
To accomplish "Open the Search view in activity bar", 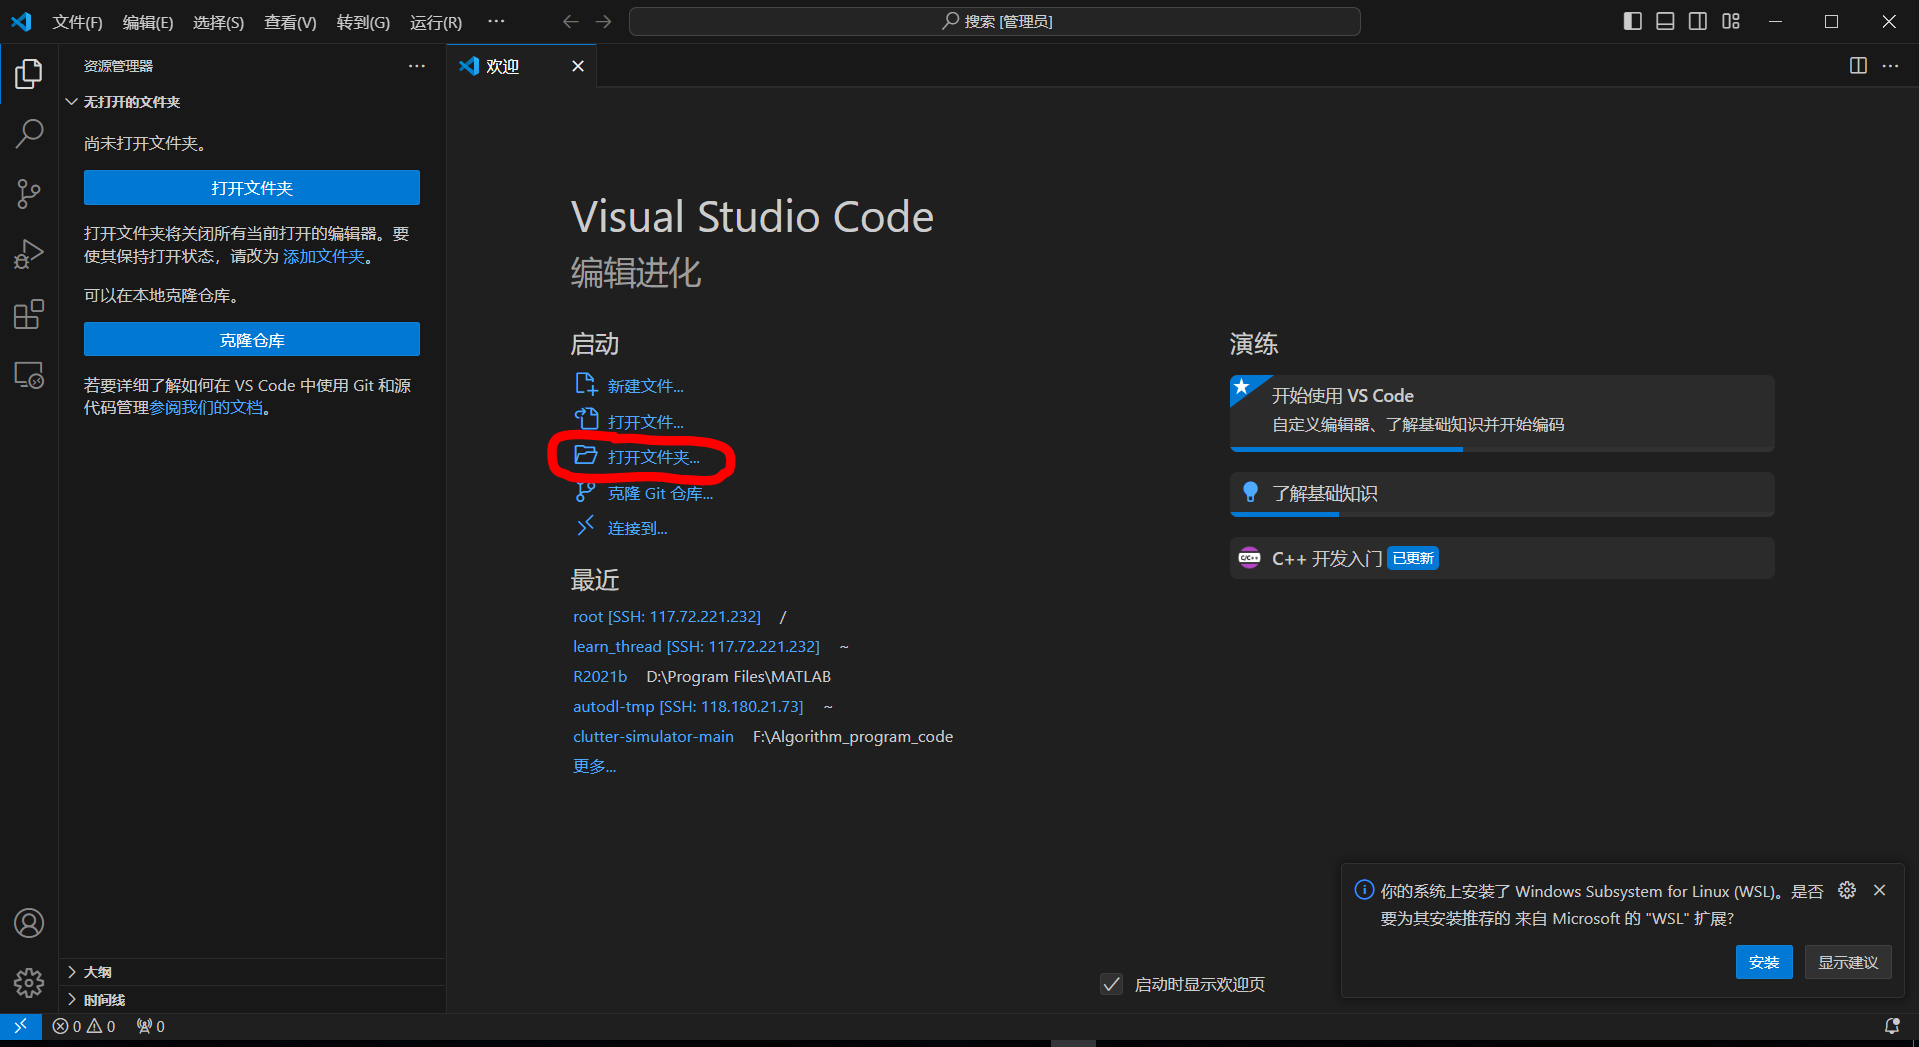I will [29, 133].
